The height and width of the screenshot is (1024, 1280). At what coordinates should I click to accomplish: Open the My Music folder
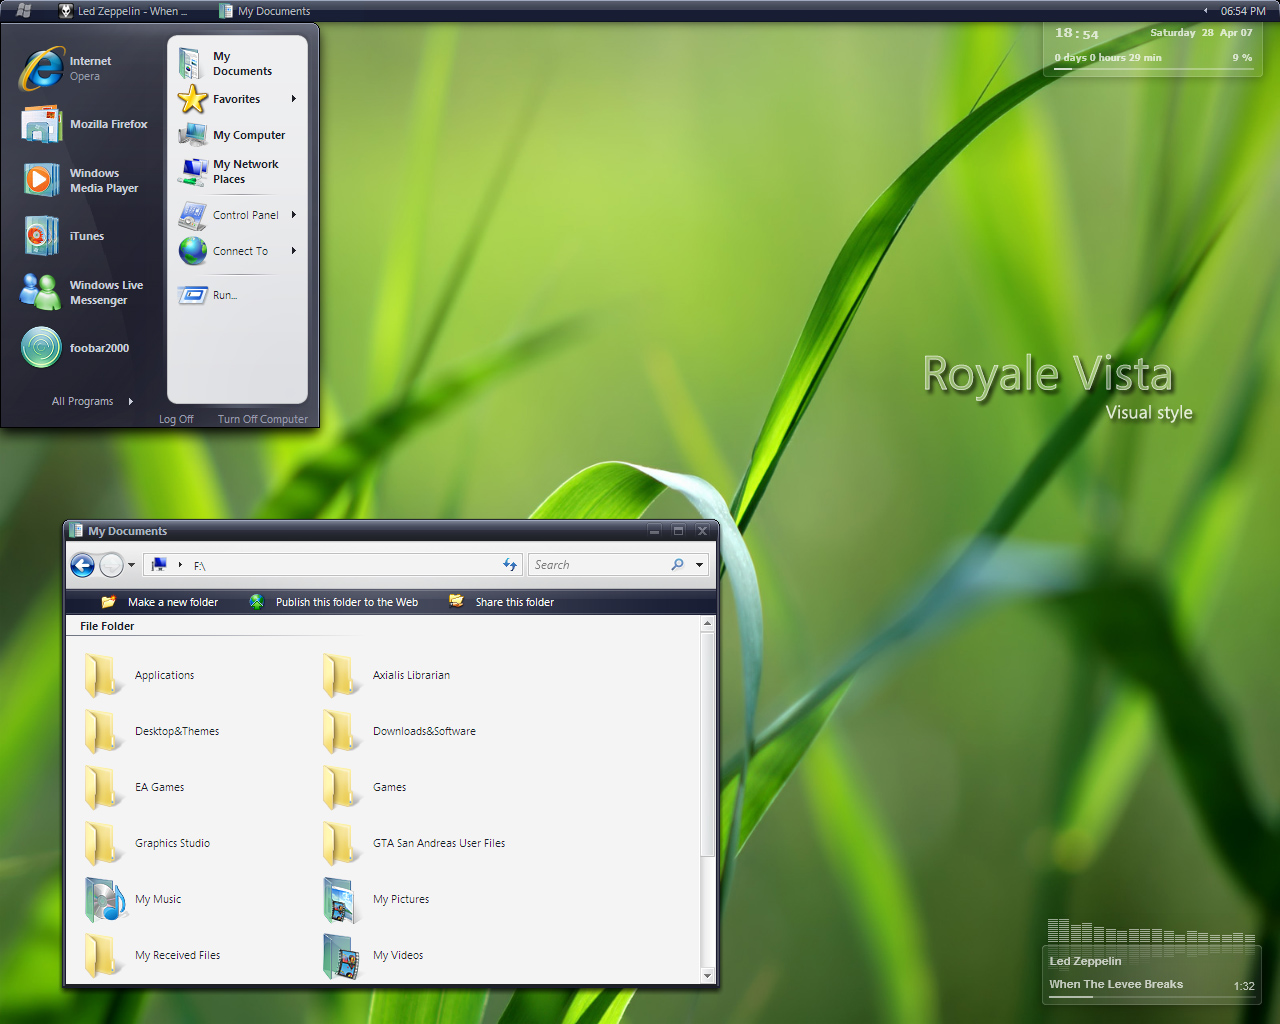click(156, 899)
